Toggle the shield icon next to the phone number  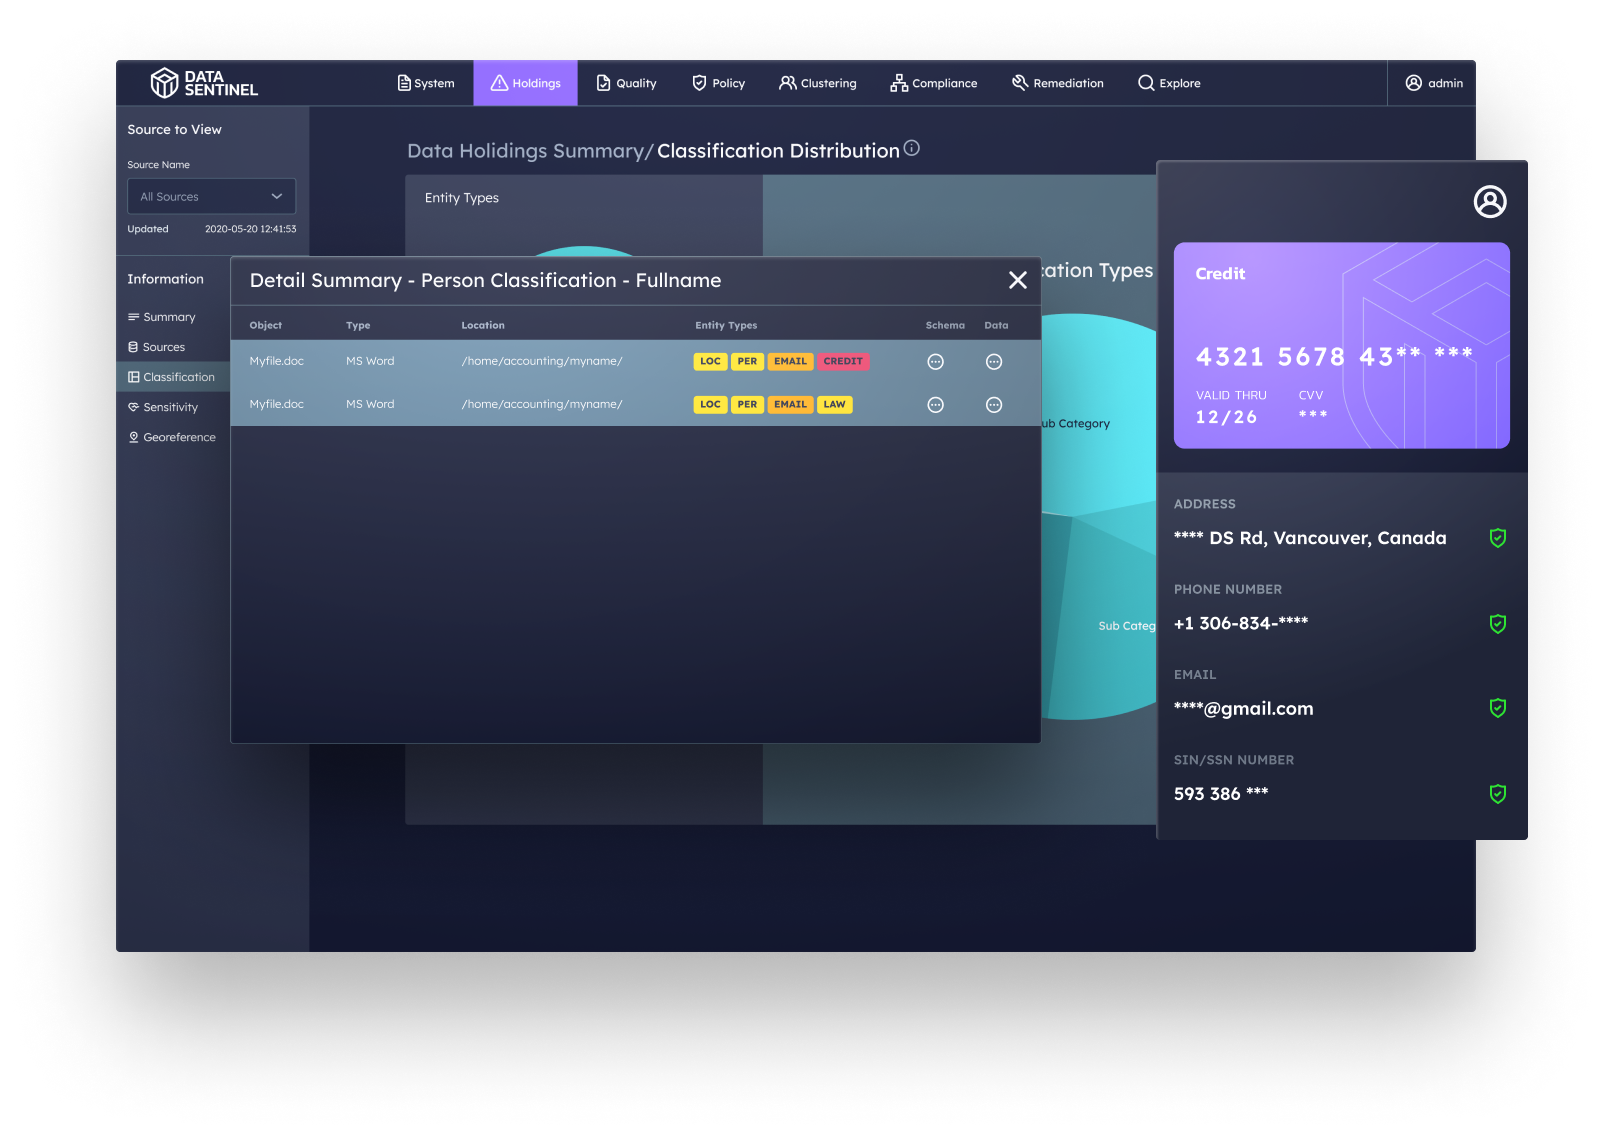pyautogui.click(x=1498, y=624)
